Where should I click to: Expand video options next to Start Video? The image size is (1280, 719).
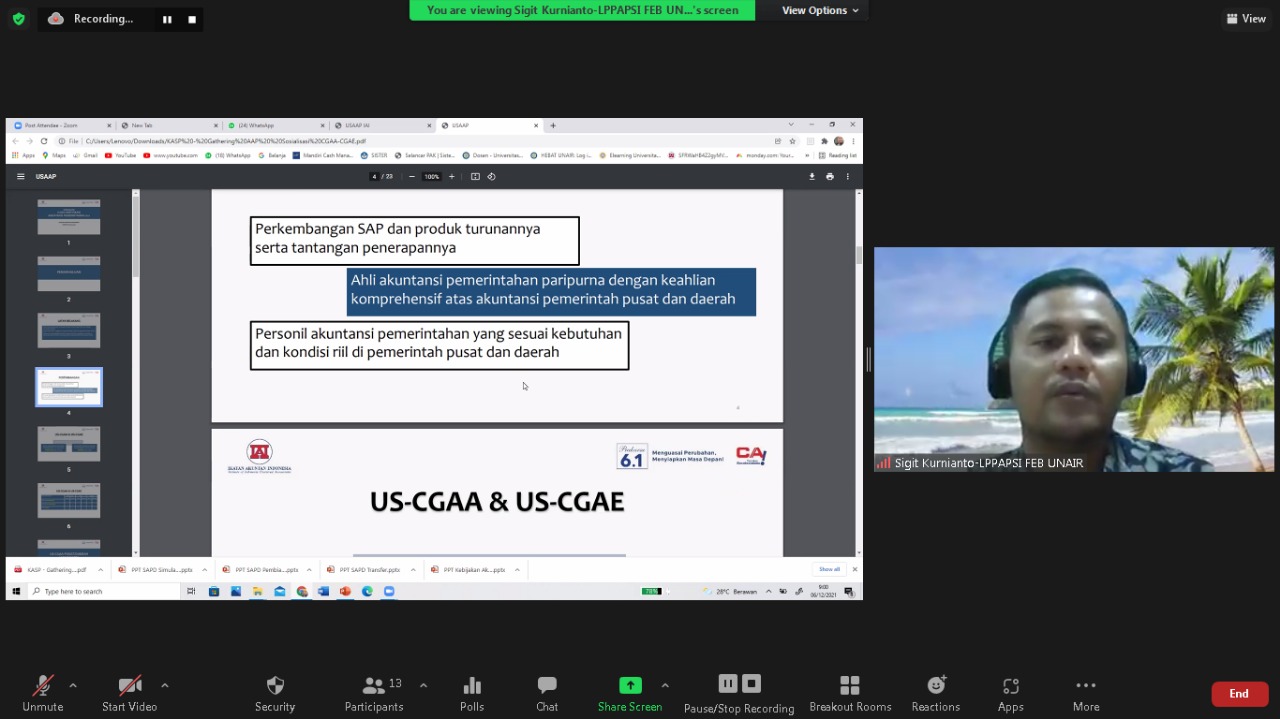tap(165, 685)
